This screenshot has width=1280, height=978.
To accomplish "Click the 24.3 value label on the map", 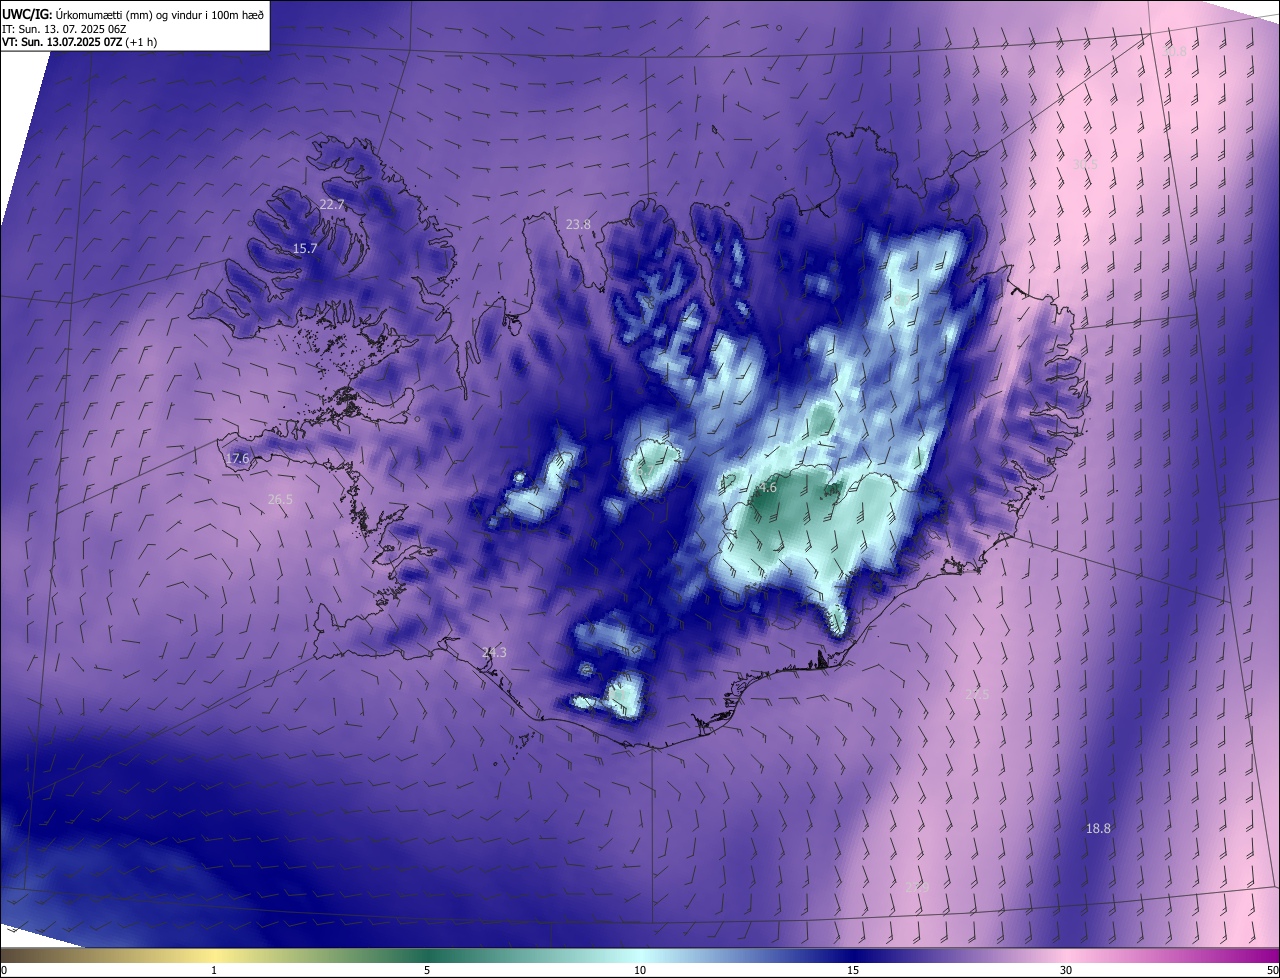I will click(494, 652).
